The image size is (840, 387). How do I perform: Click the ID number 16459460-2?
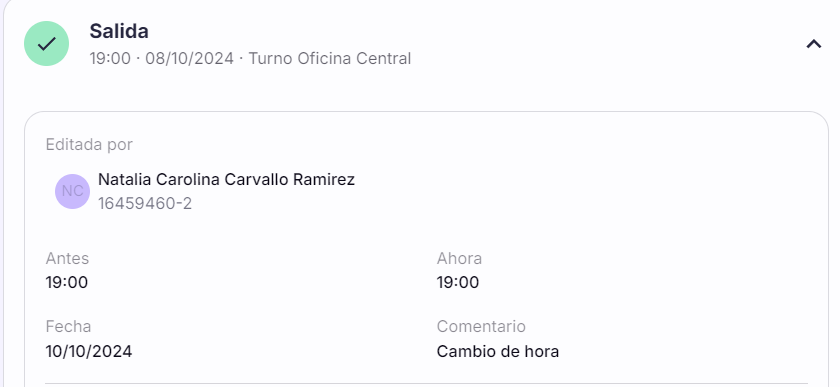145,204
